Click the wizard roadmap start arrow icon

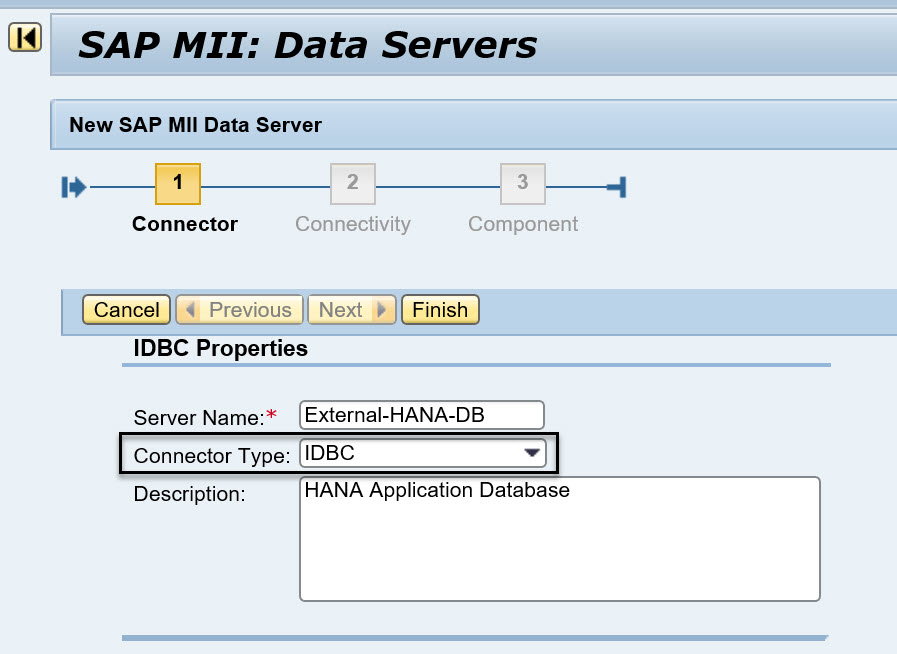click(x=74, y=187)
